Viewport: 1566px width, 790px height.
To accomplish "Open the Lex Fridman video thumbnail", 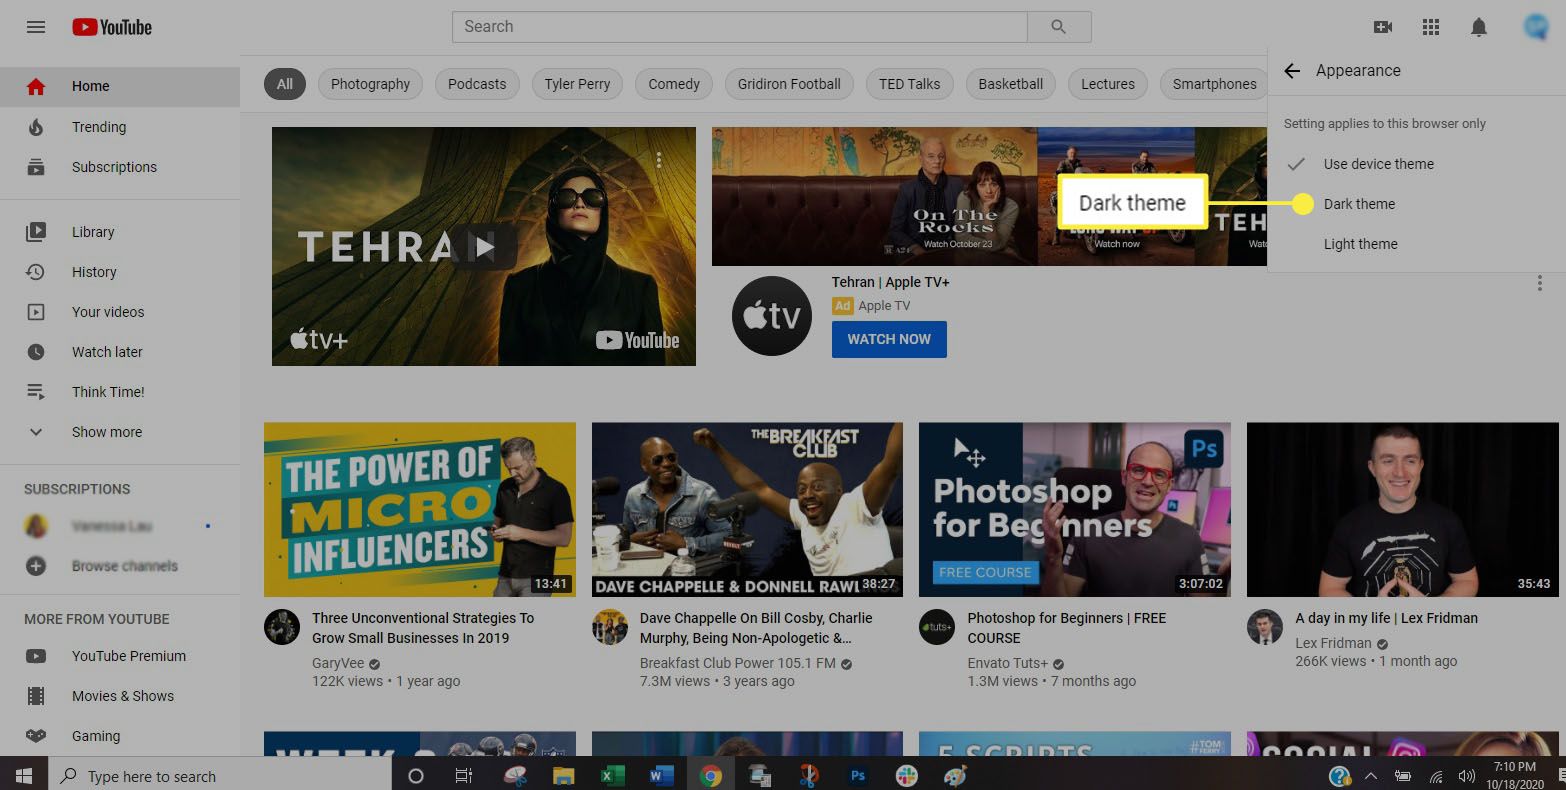I will point(1403,510).
